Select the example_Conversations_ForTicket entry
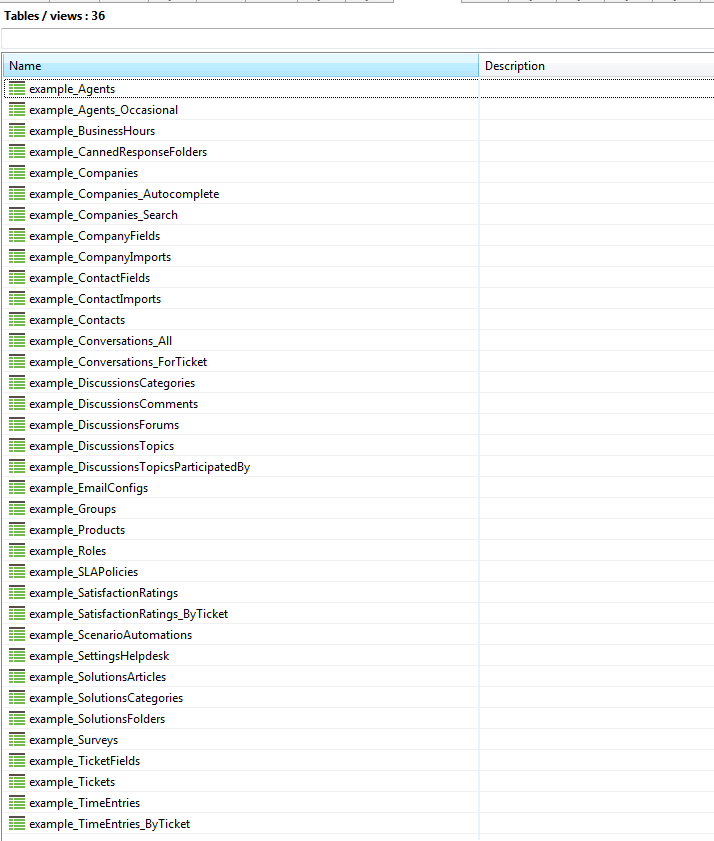Viewport: 714px width, 841px height. (x=118, y=362)
